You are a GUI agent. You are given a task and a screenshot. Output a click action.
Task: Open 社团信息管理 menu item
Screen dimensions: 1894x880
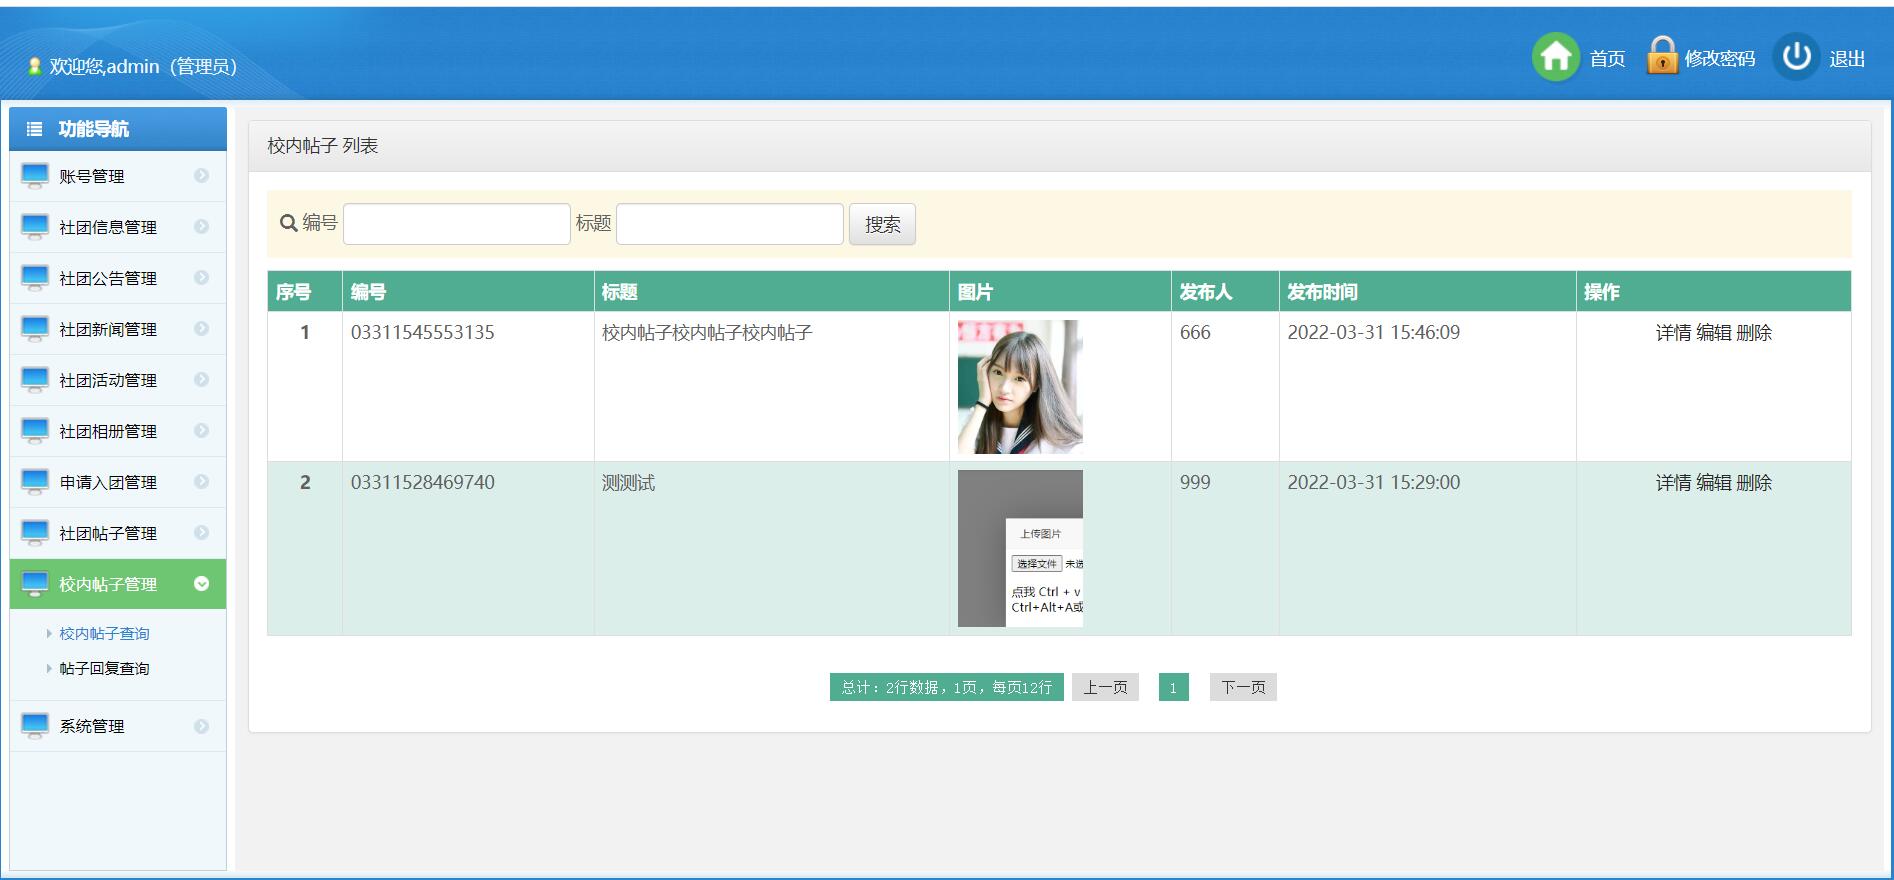118,227
